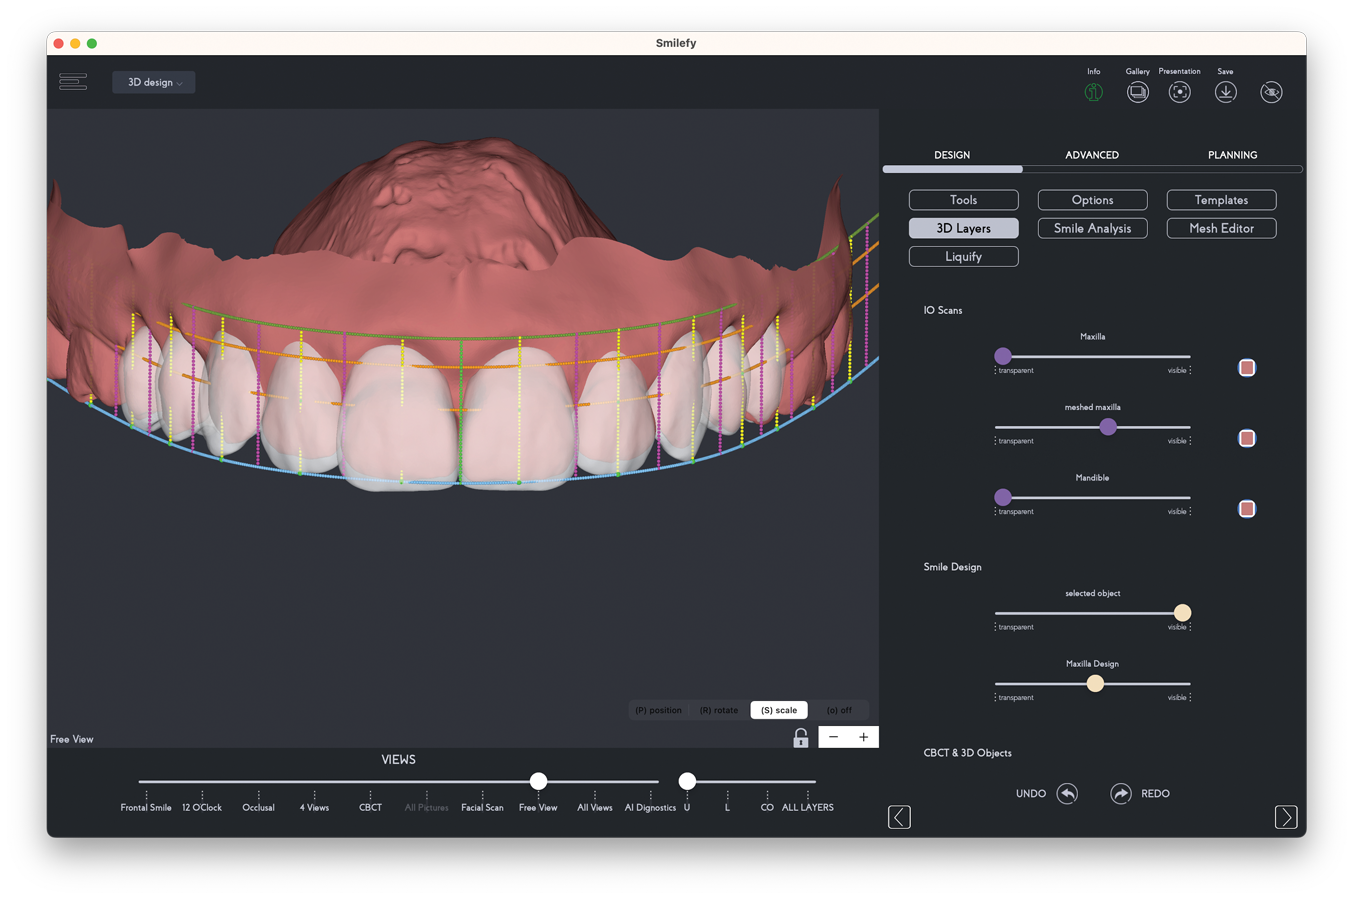The image size is (1353, 899).
Task: Launch the Presentation mode icon
Action: (x=1180, y=92)
